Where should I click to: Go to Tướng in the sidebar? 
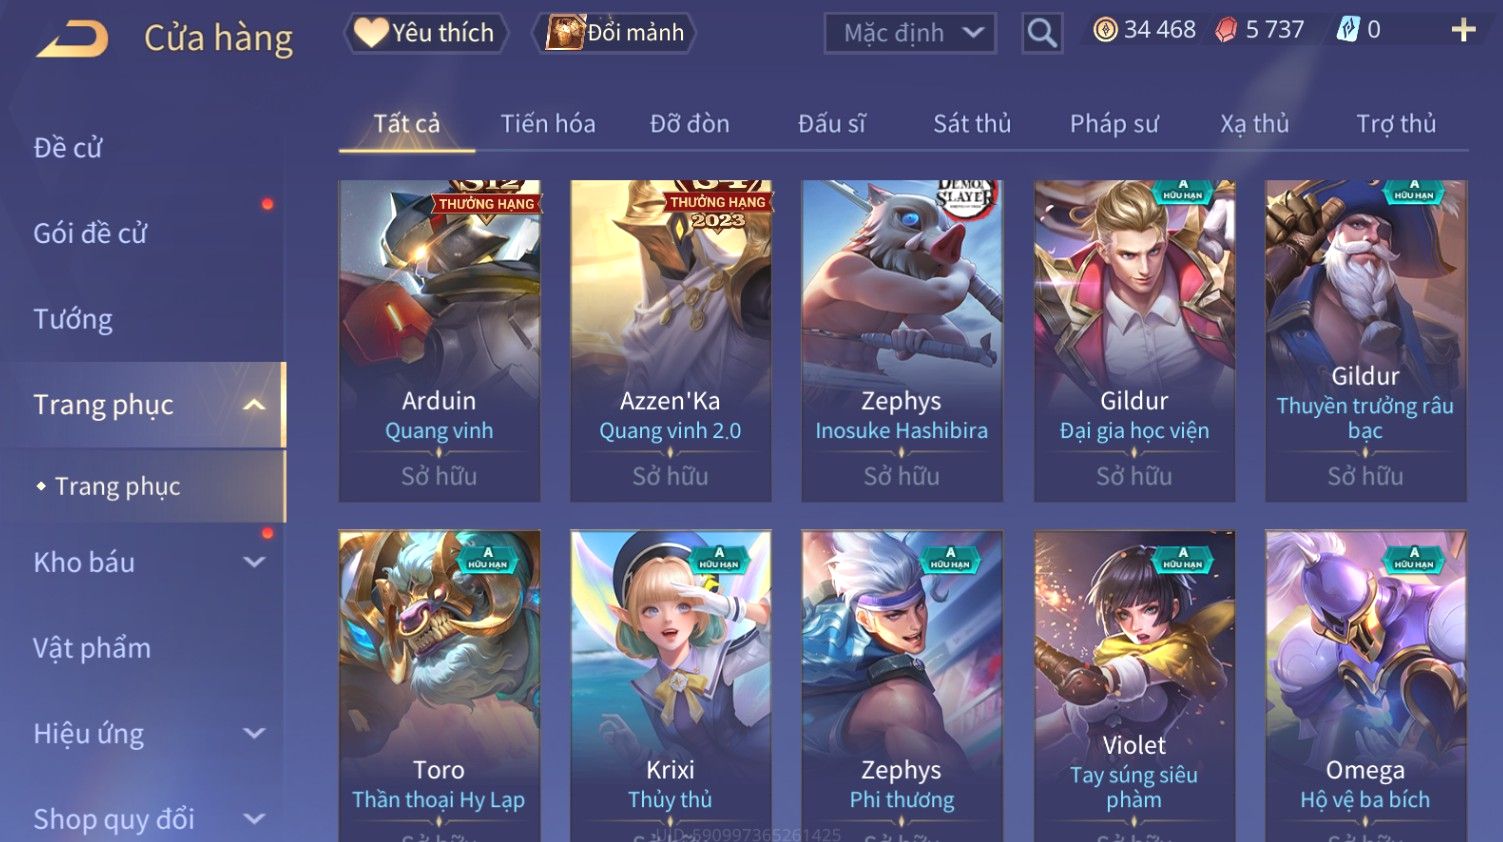pyautogui.click(x=73, y=319)
